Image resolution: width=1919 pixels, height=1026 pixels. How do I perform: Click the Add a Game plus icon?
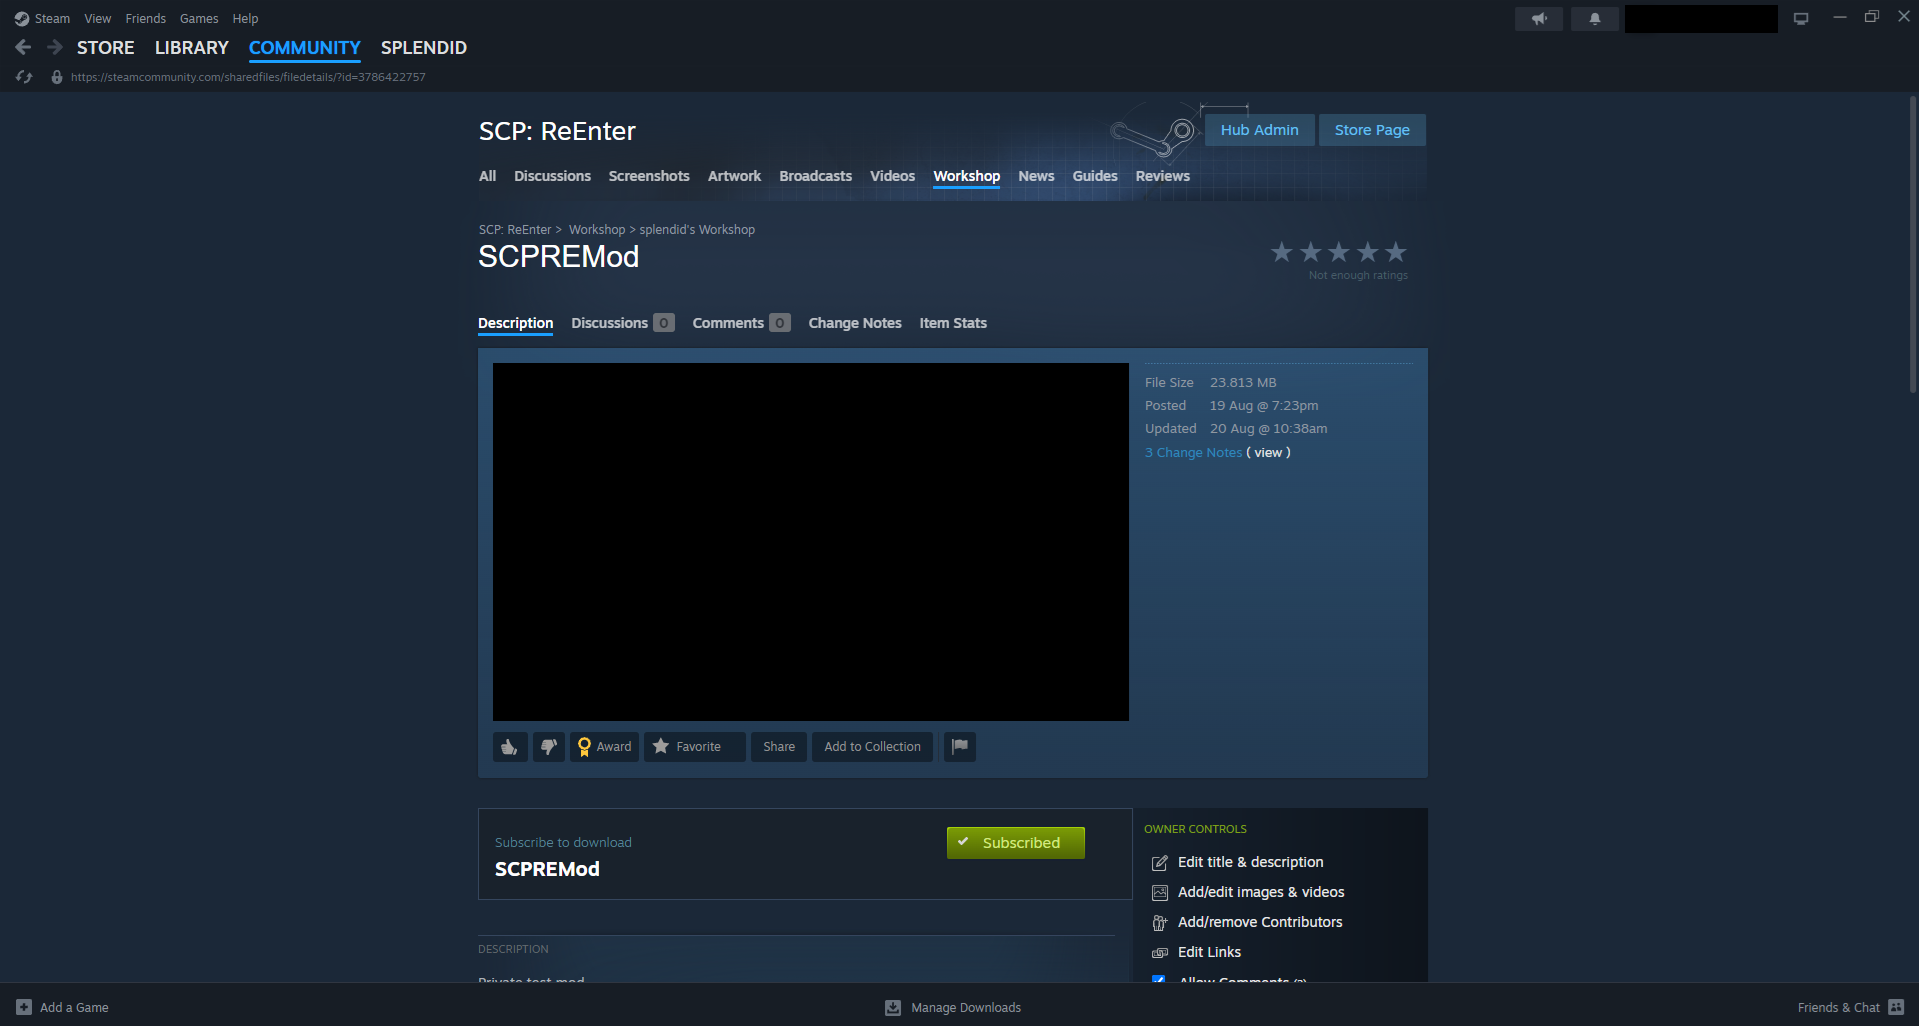tap(24, 1007)
